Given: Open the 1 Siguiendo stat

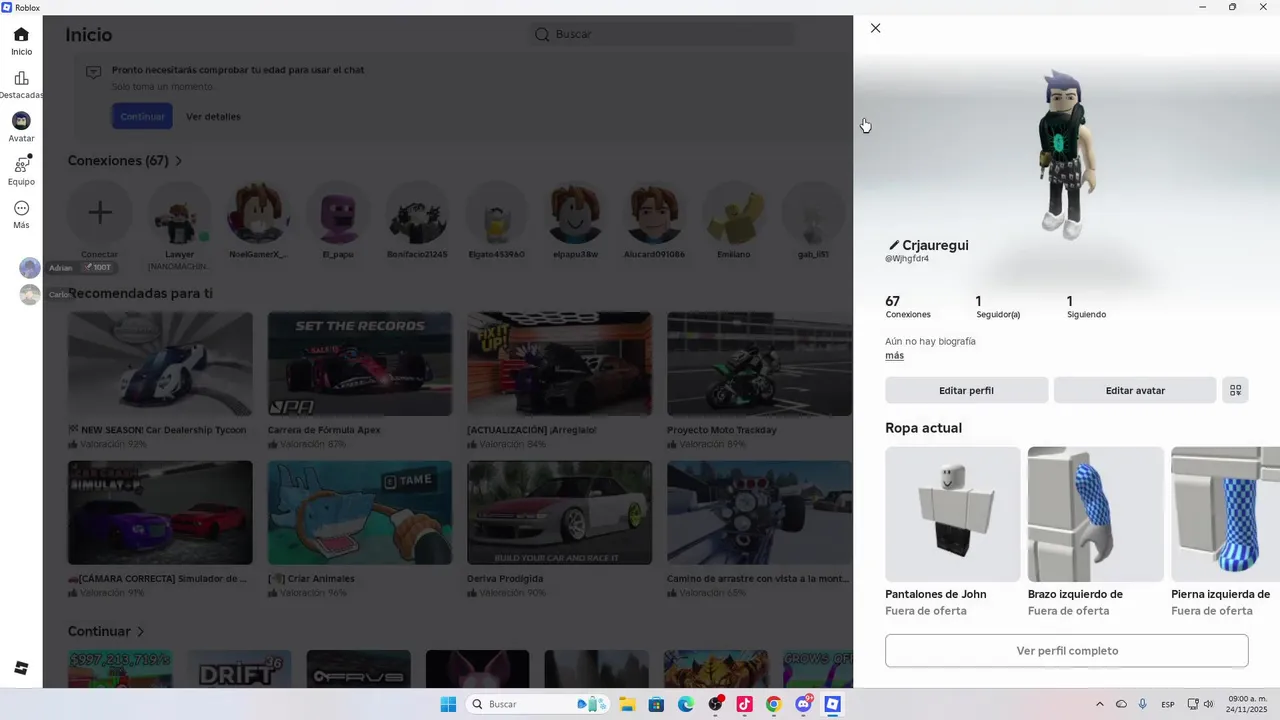Looking at the screenshot, I should click(1086, 307).
